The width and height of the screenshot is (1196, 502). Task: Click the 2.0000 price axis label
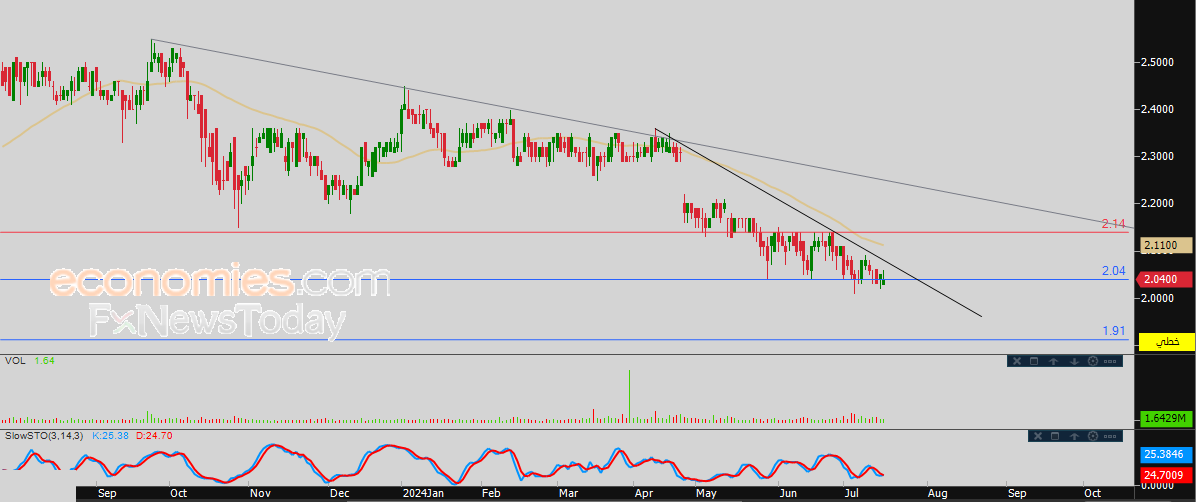tap(1156, 298)
